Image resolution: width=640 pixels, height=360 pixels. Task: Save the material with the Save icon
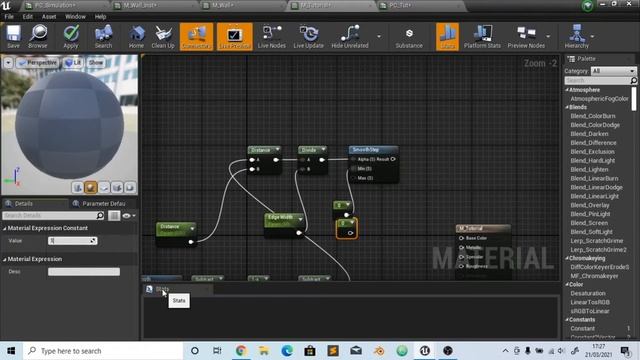pos(13,36)
